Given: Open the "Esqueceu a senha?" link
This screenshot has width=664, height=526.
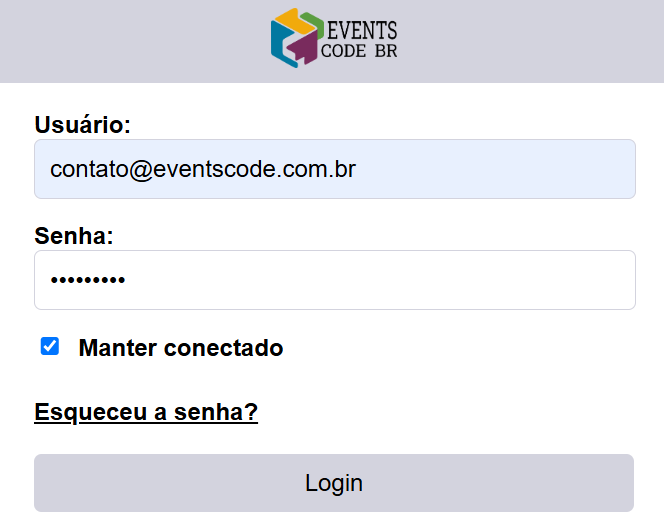Looking at the screenshot, I should pos(146,413).
